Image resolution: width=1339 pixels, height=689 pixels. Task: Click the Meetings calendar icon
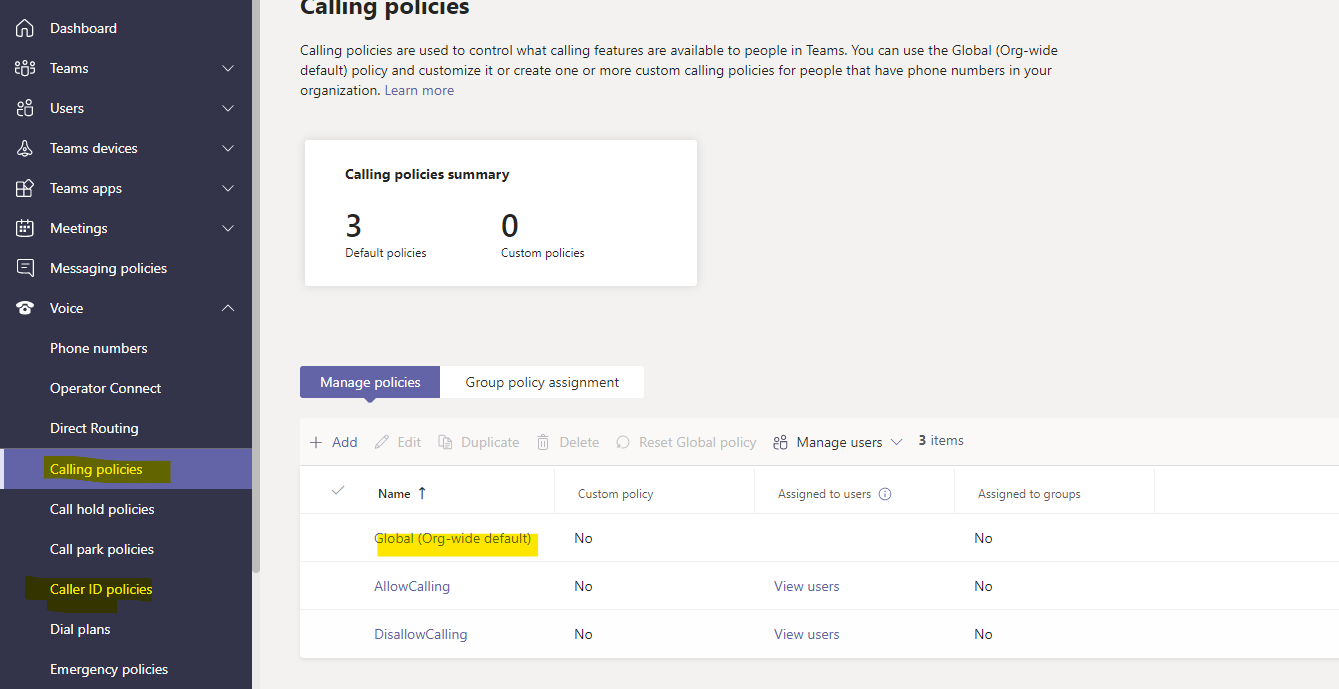pos(25,228)
